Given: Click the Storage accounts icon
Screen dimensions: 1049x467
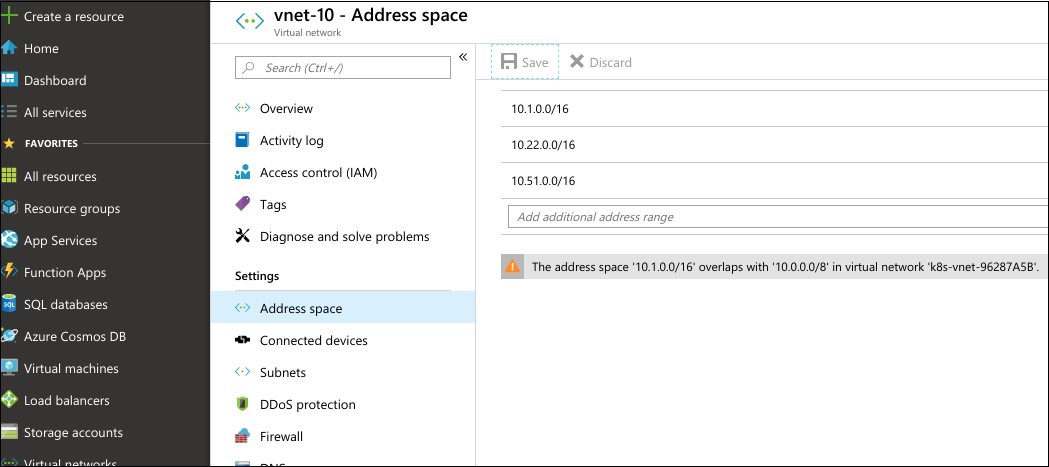Looking at the screenshot, I should [10, 432].
